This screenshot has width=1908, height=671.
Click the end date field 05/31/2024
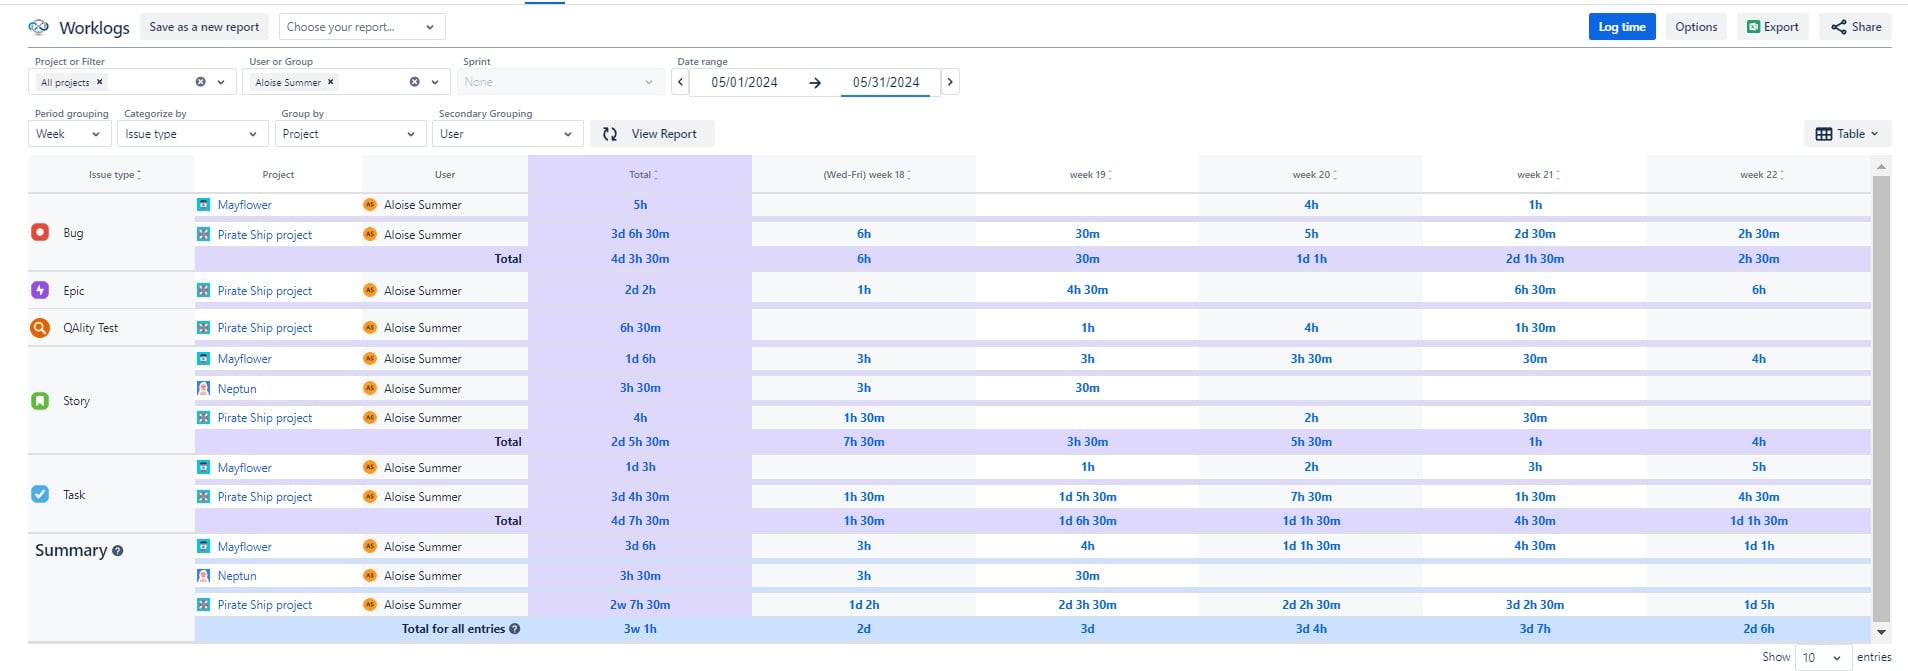tap(886, 82)
